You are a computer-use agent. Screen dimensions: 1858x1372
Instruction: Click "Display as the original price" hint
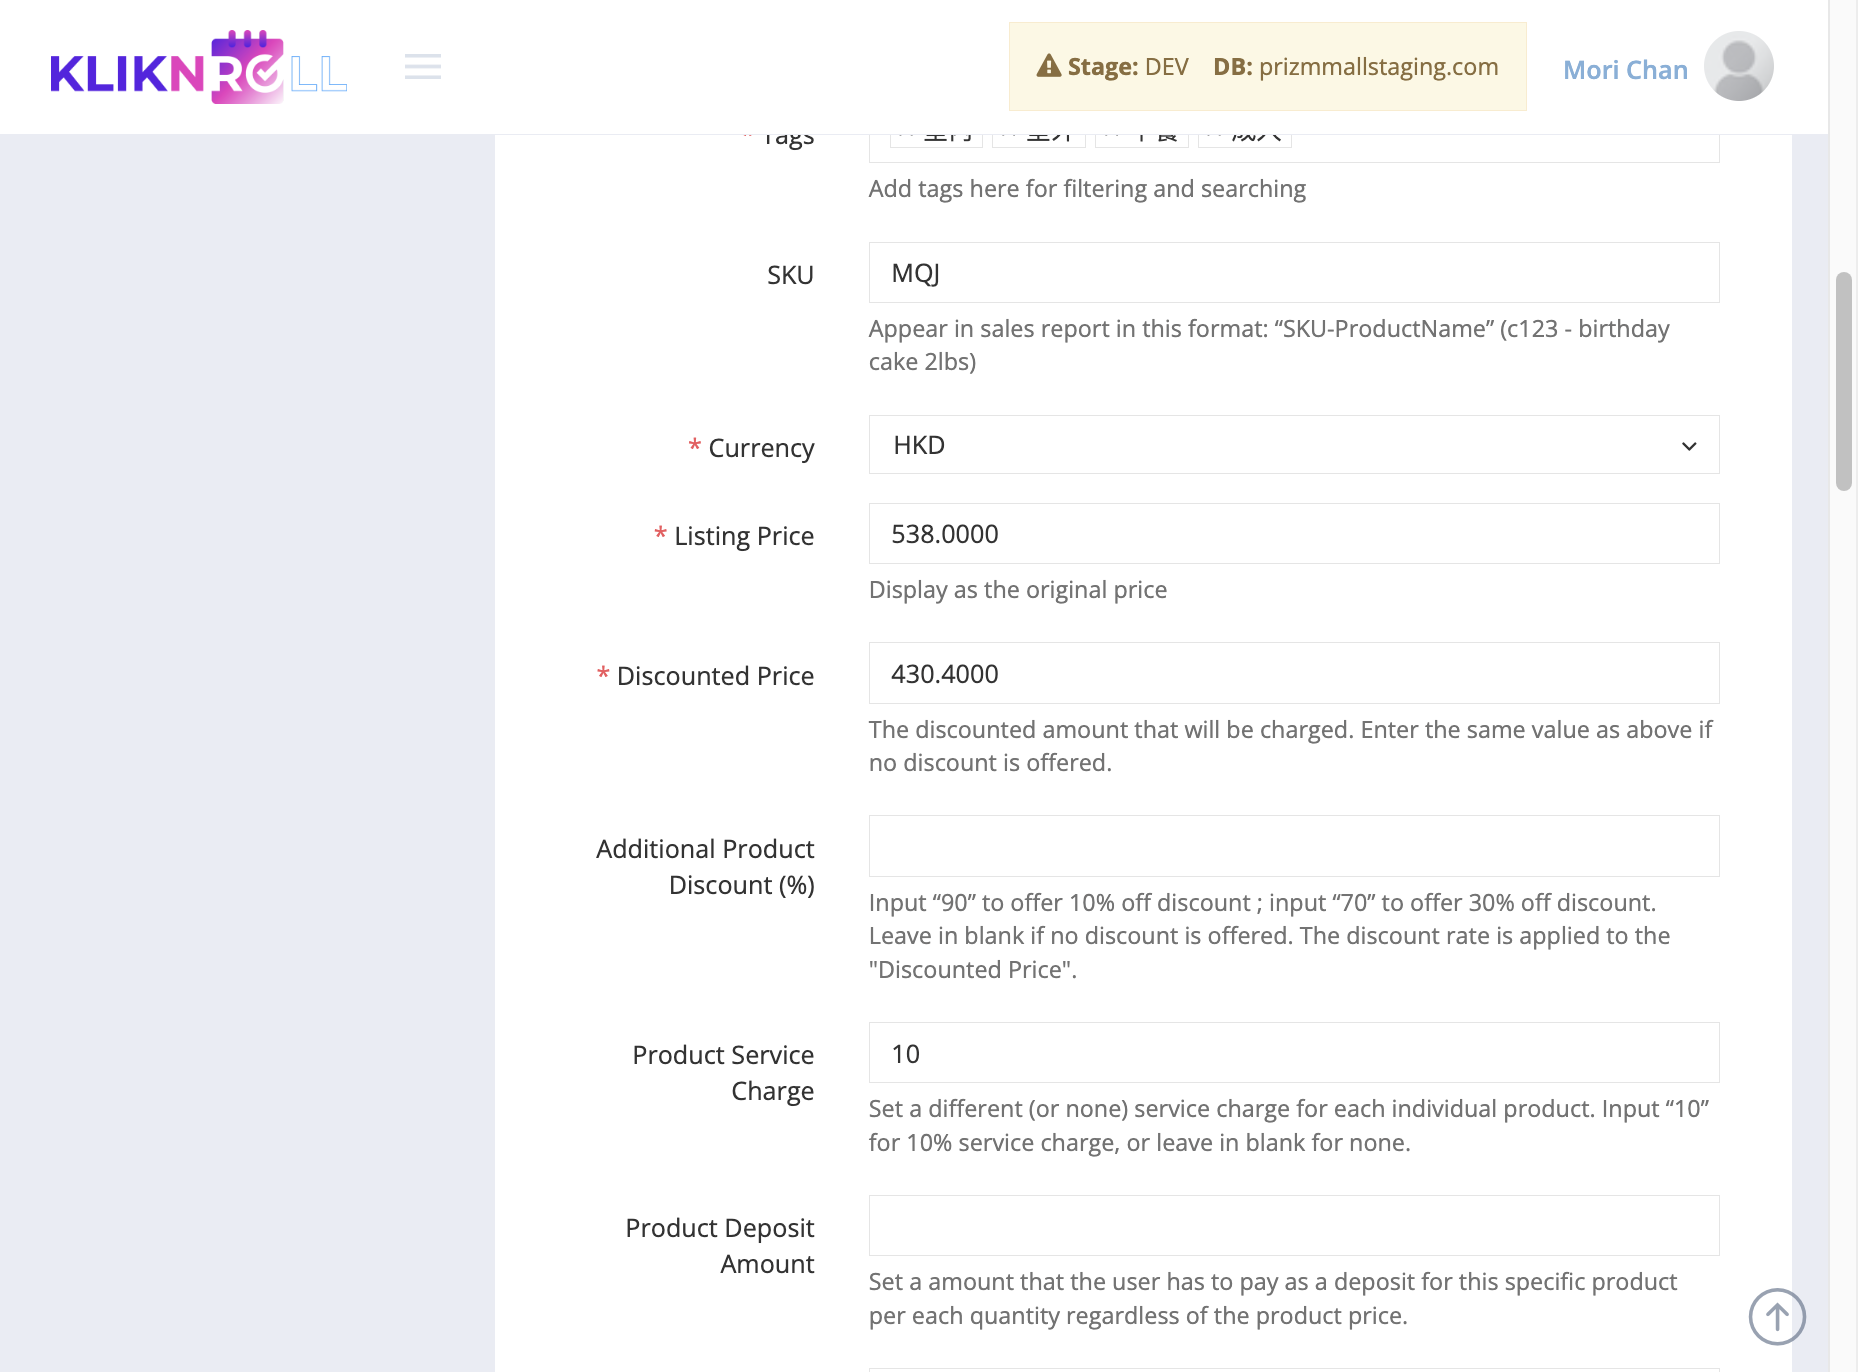pos(1017,590)
